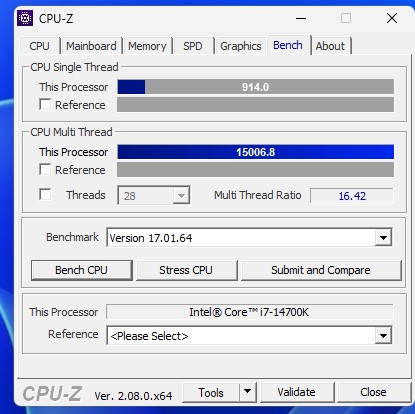
Task: Start the Bench CPU button
Action: coord(81,270)
